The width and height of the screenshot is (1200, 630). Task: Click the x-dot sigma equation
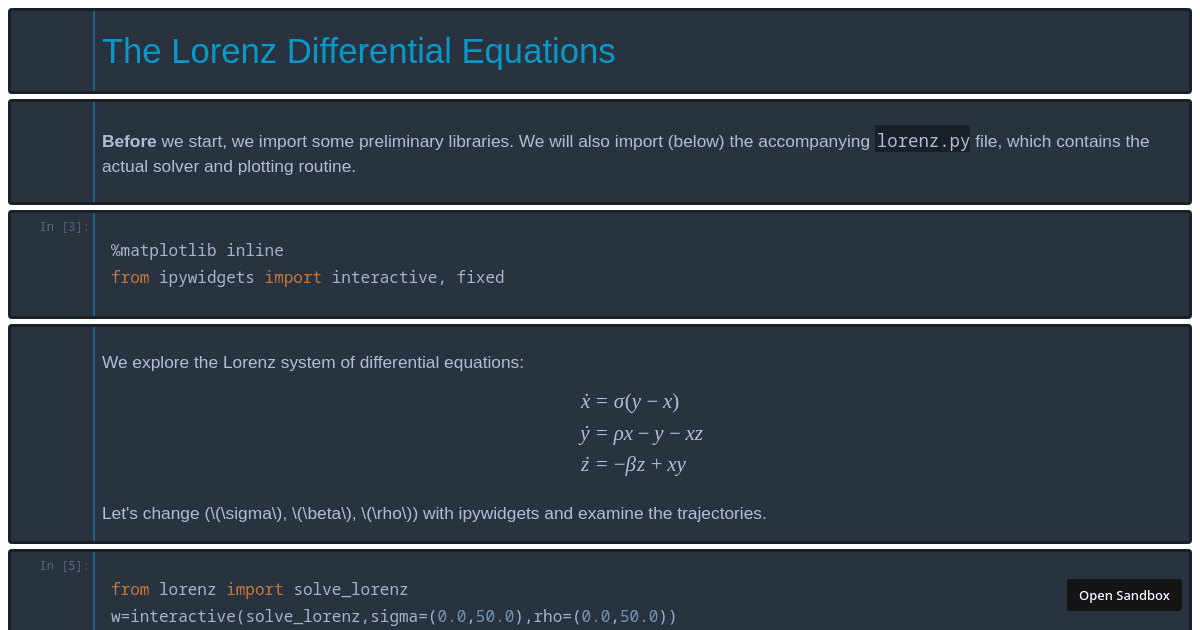(x=629, y=401)
